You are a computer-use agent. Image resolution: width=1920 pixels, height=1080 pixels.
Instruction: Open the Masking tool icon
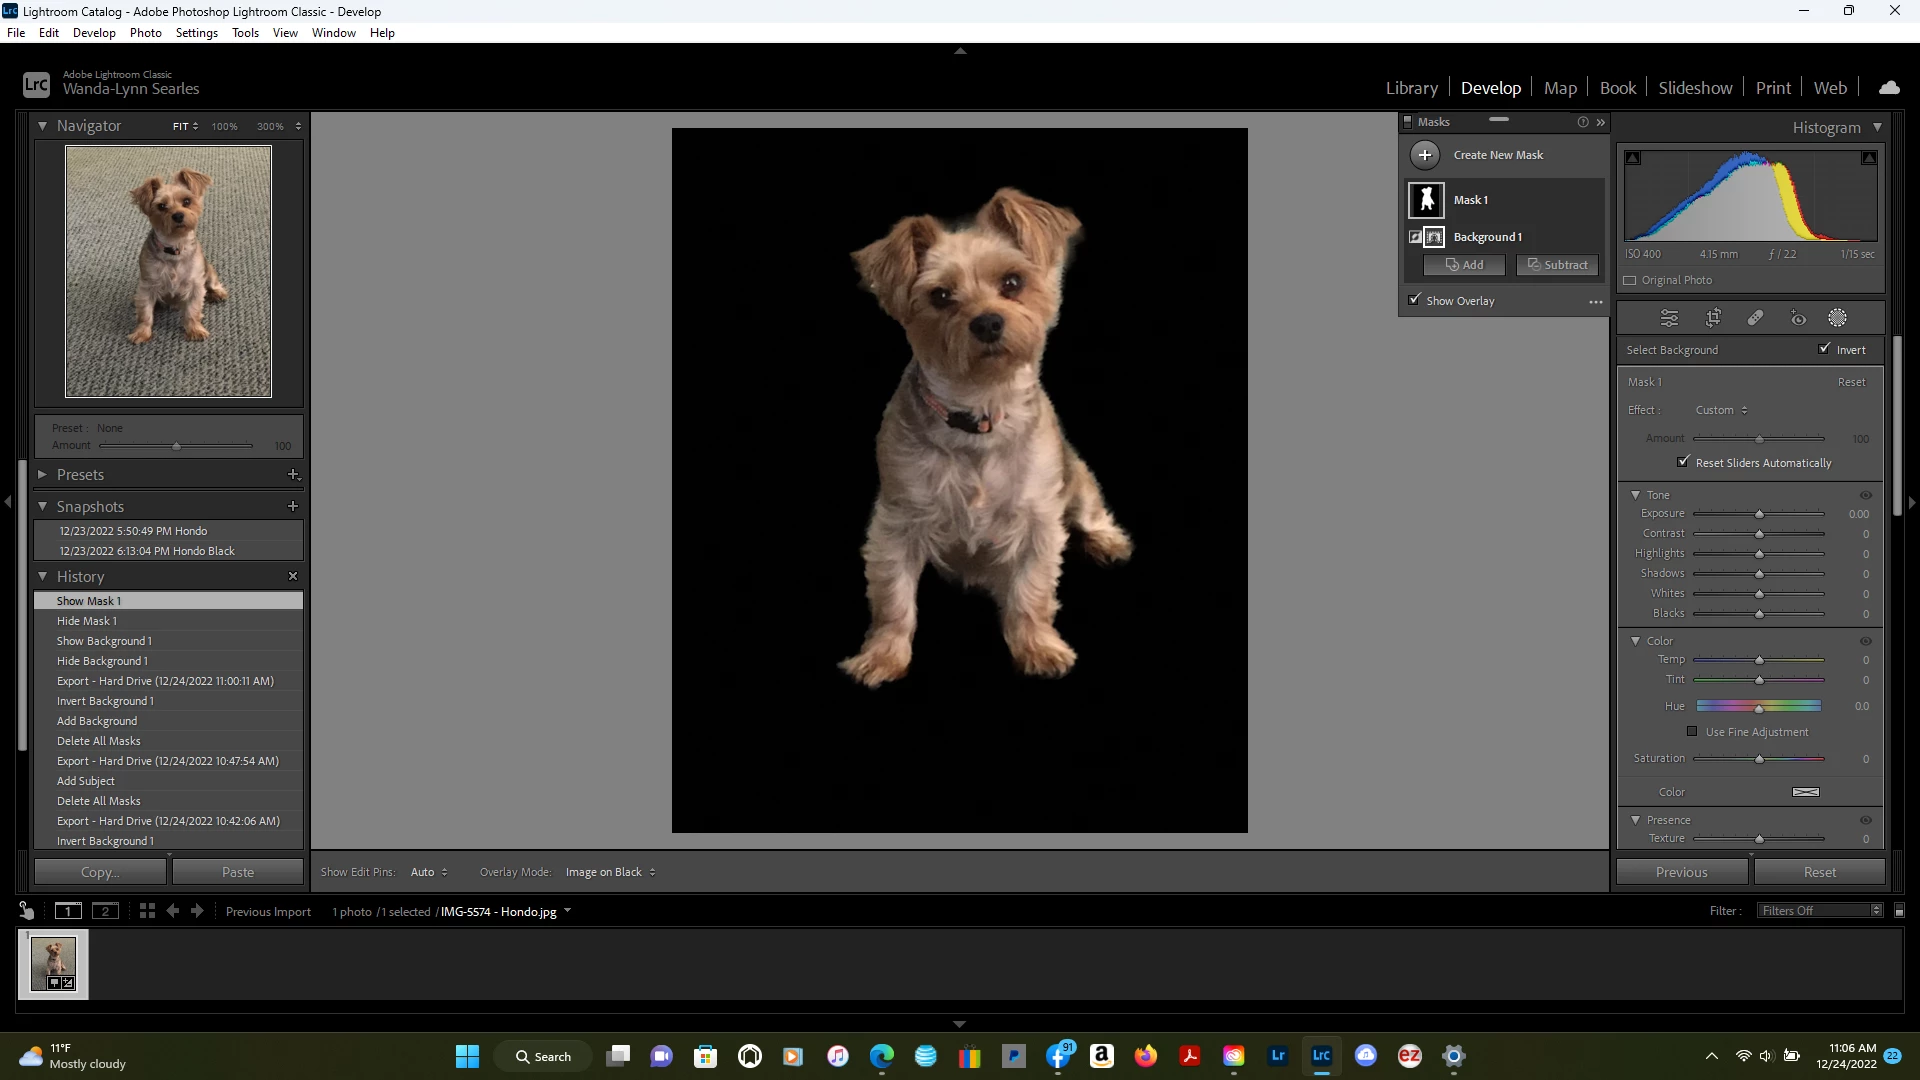click(1837, 318)
